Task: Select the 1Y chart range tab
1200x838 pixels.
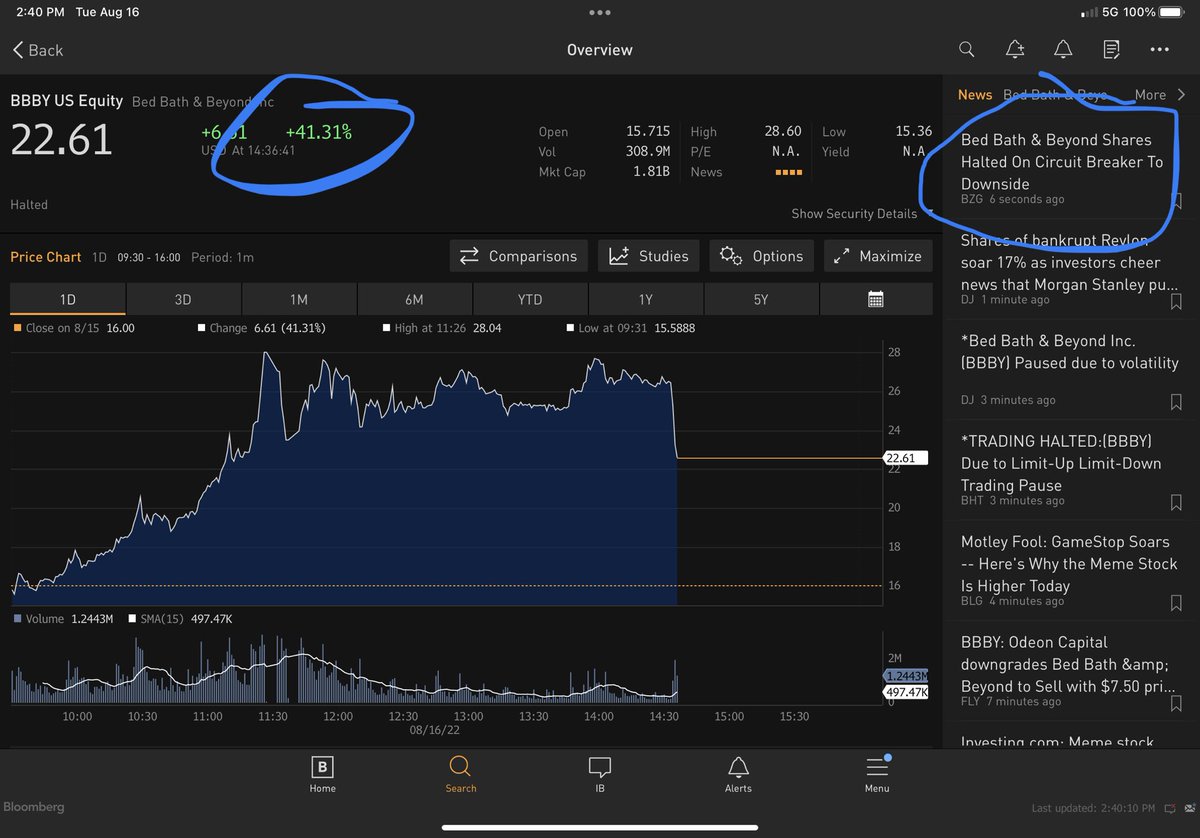Action: click(x=646, y=299)
